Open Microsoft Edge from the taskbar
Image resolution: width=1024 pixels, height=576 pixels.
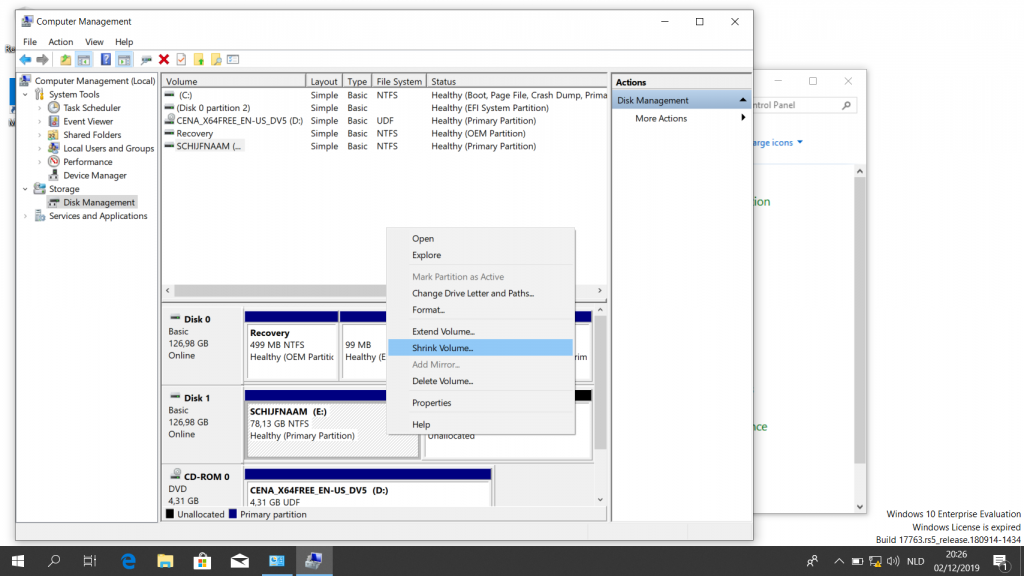pyautogui.click(x=128, y=561)
